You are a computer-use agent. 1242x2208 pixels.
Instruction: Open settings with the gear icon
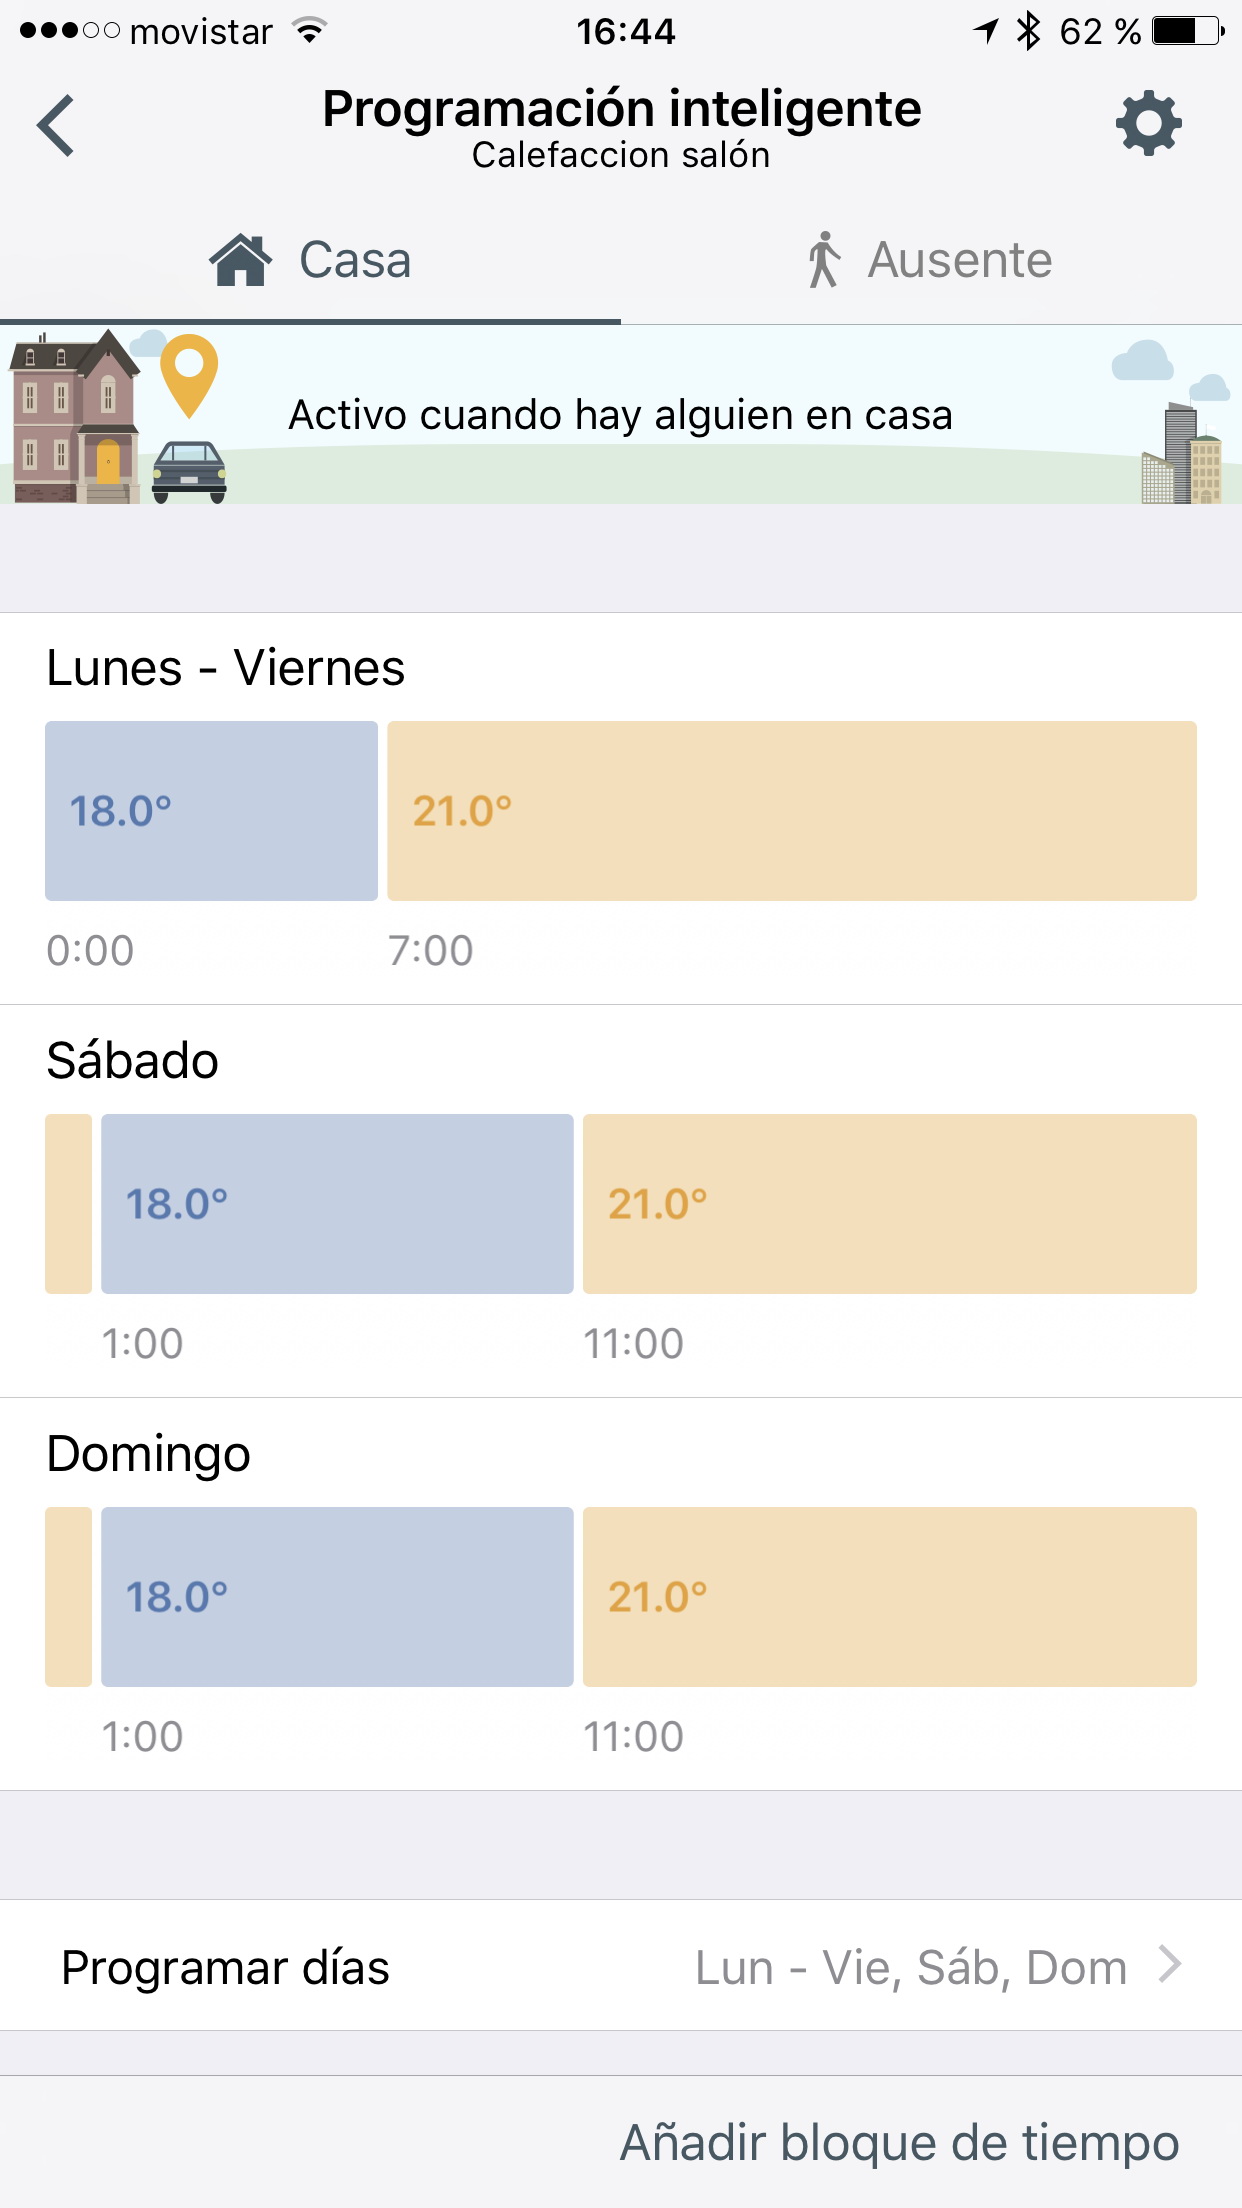(x=1148, y=124)
